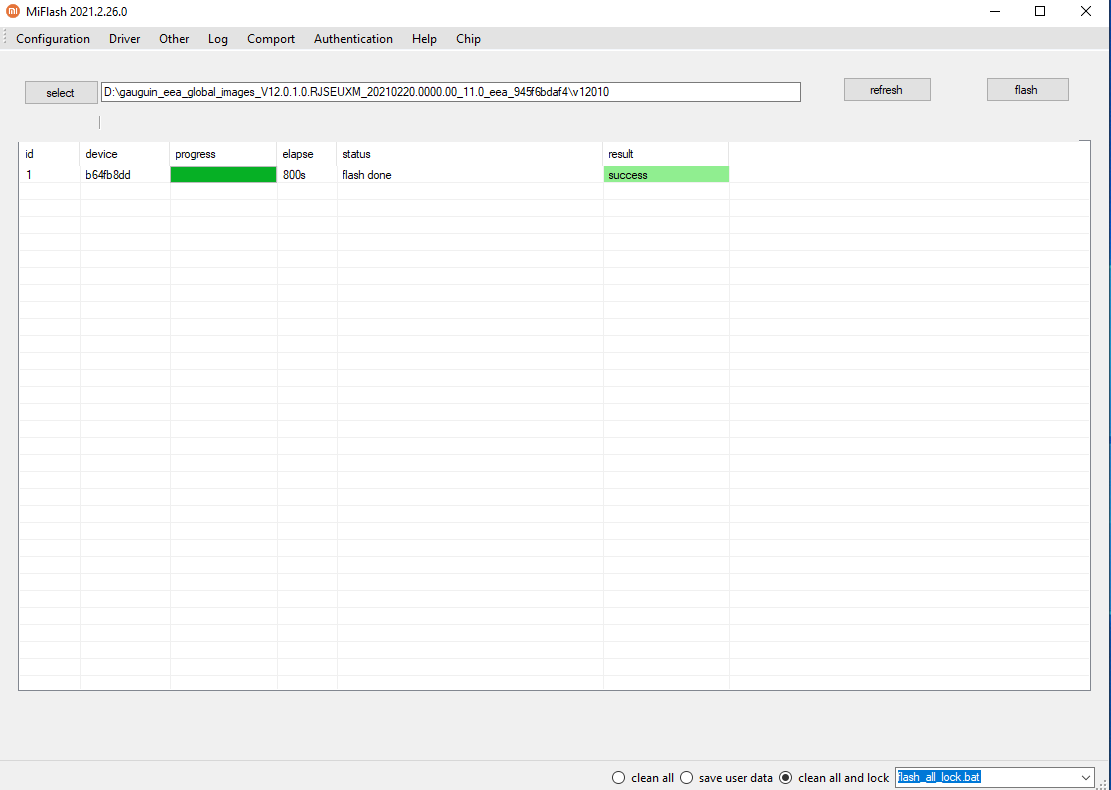
Task: Click the device column header
Action: pyautogui.click(x=125, y=154)
